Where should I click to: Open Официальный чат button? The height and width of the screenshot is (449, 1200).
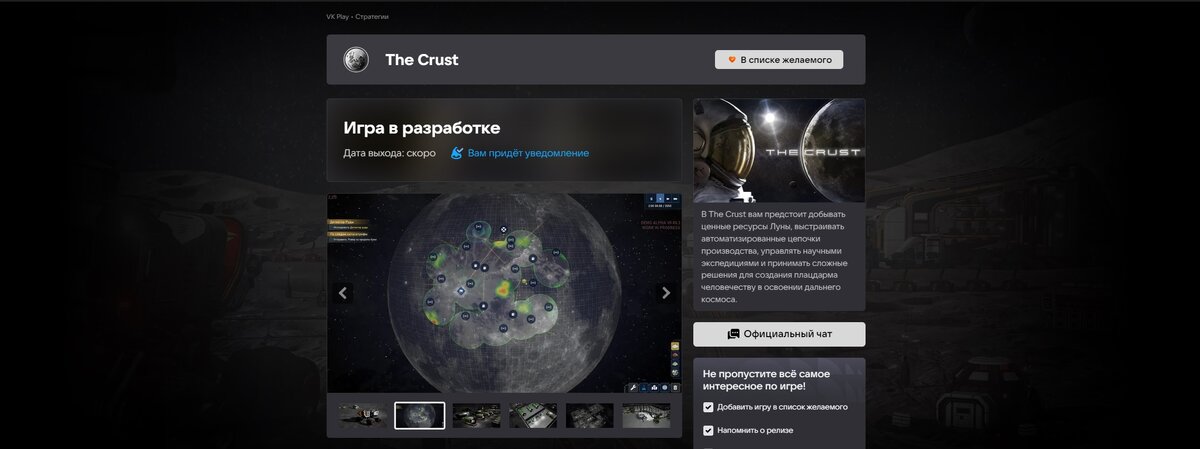[x=779, y=334]
